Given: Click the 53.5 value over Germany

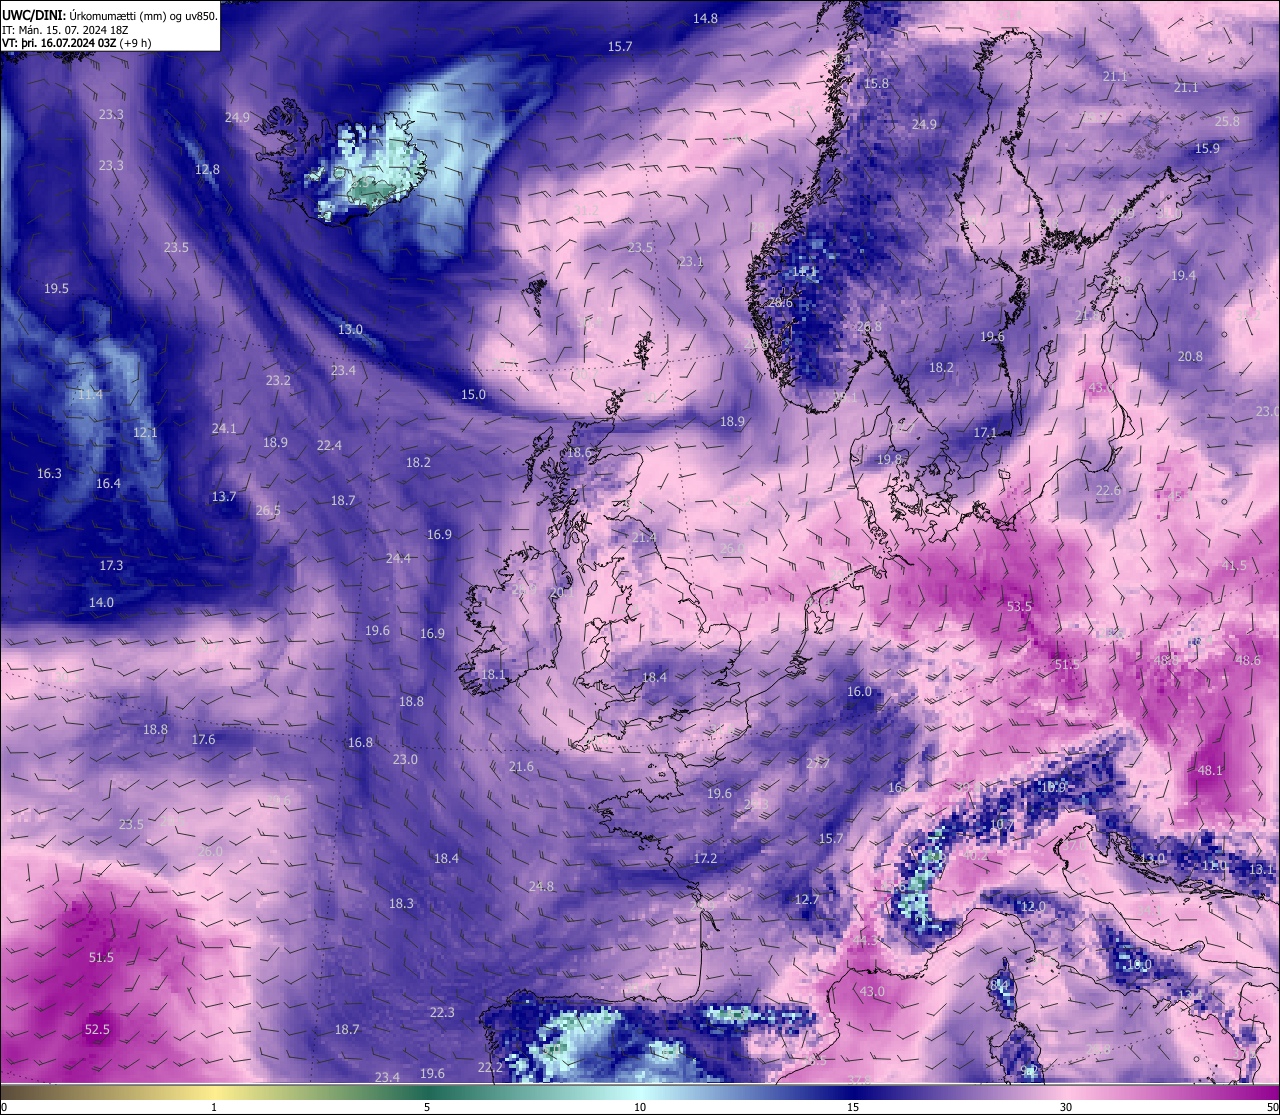Looking at the screenshot, I should [x=1019, y=606].
